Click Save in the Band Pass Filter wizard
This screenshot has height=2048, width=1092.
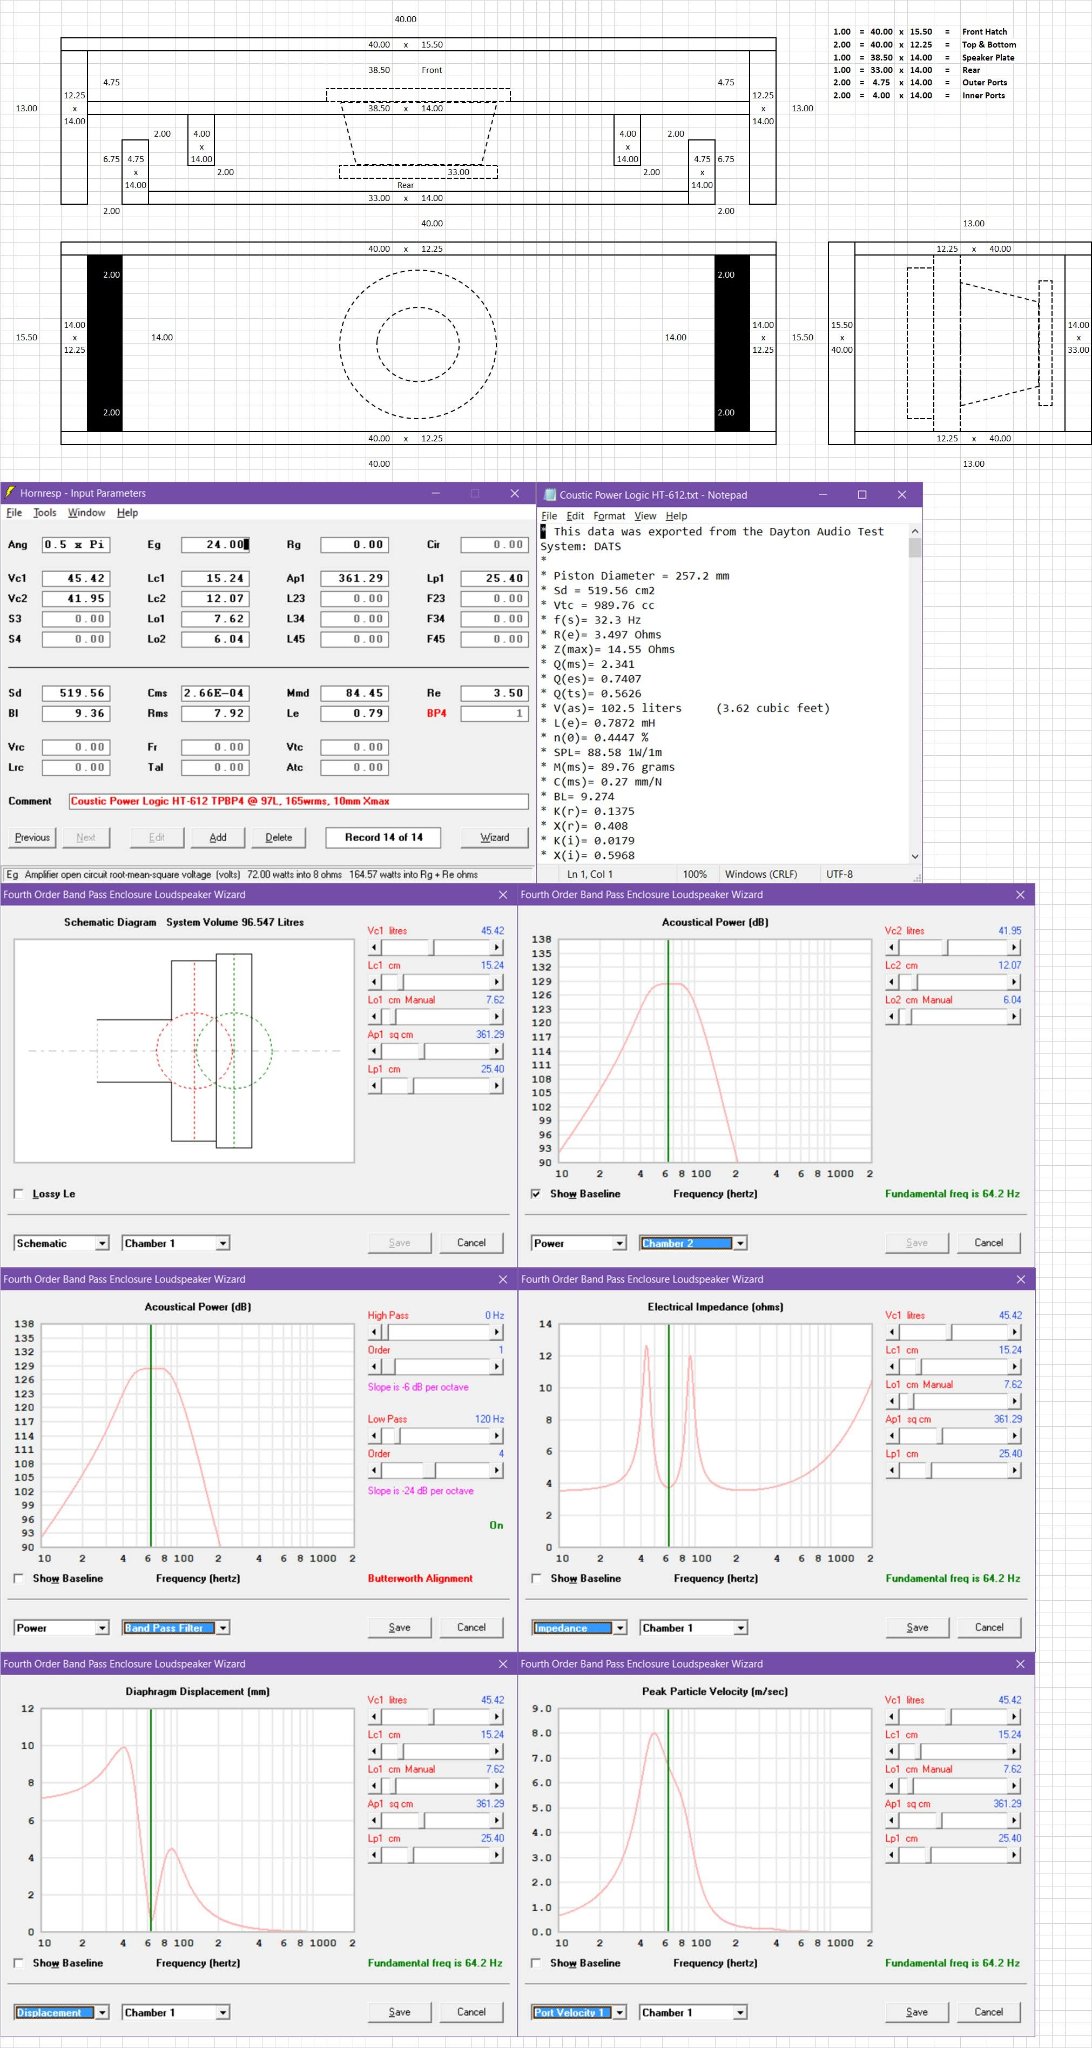point(399,1628)
